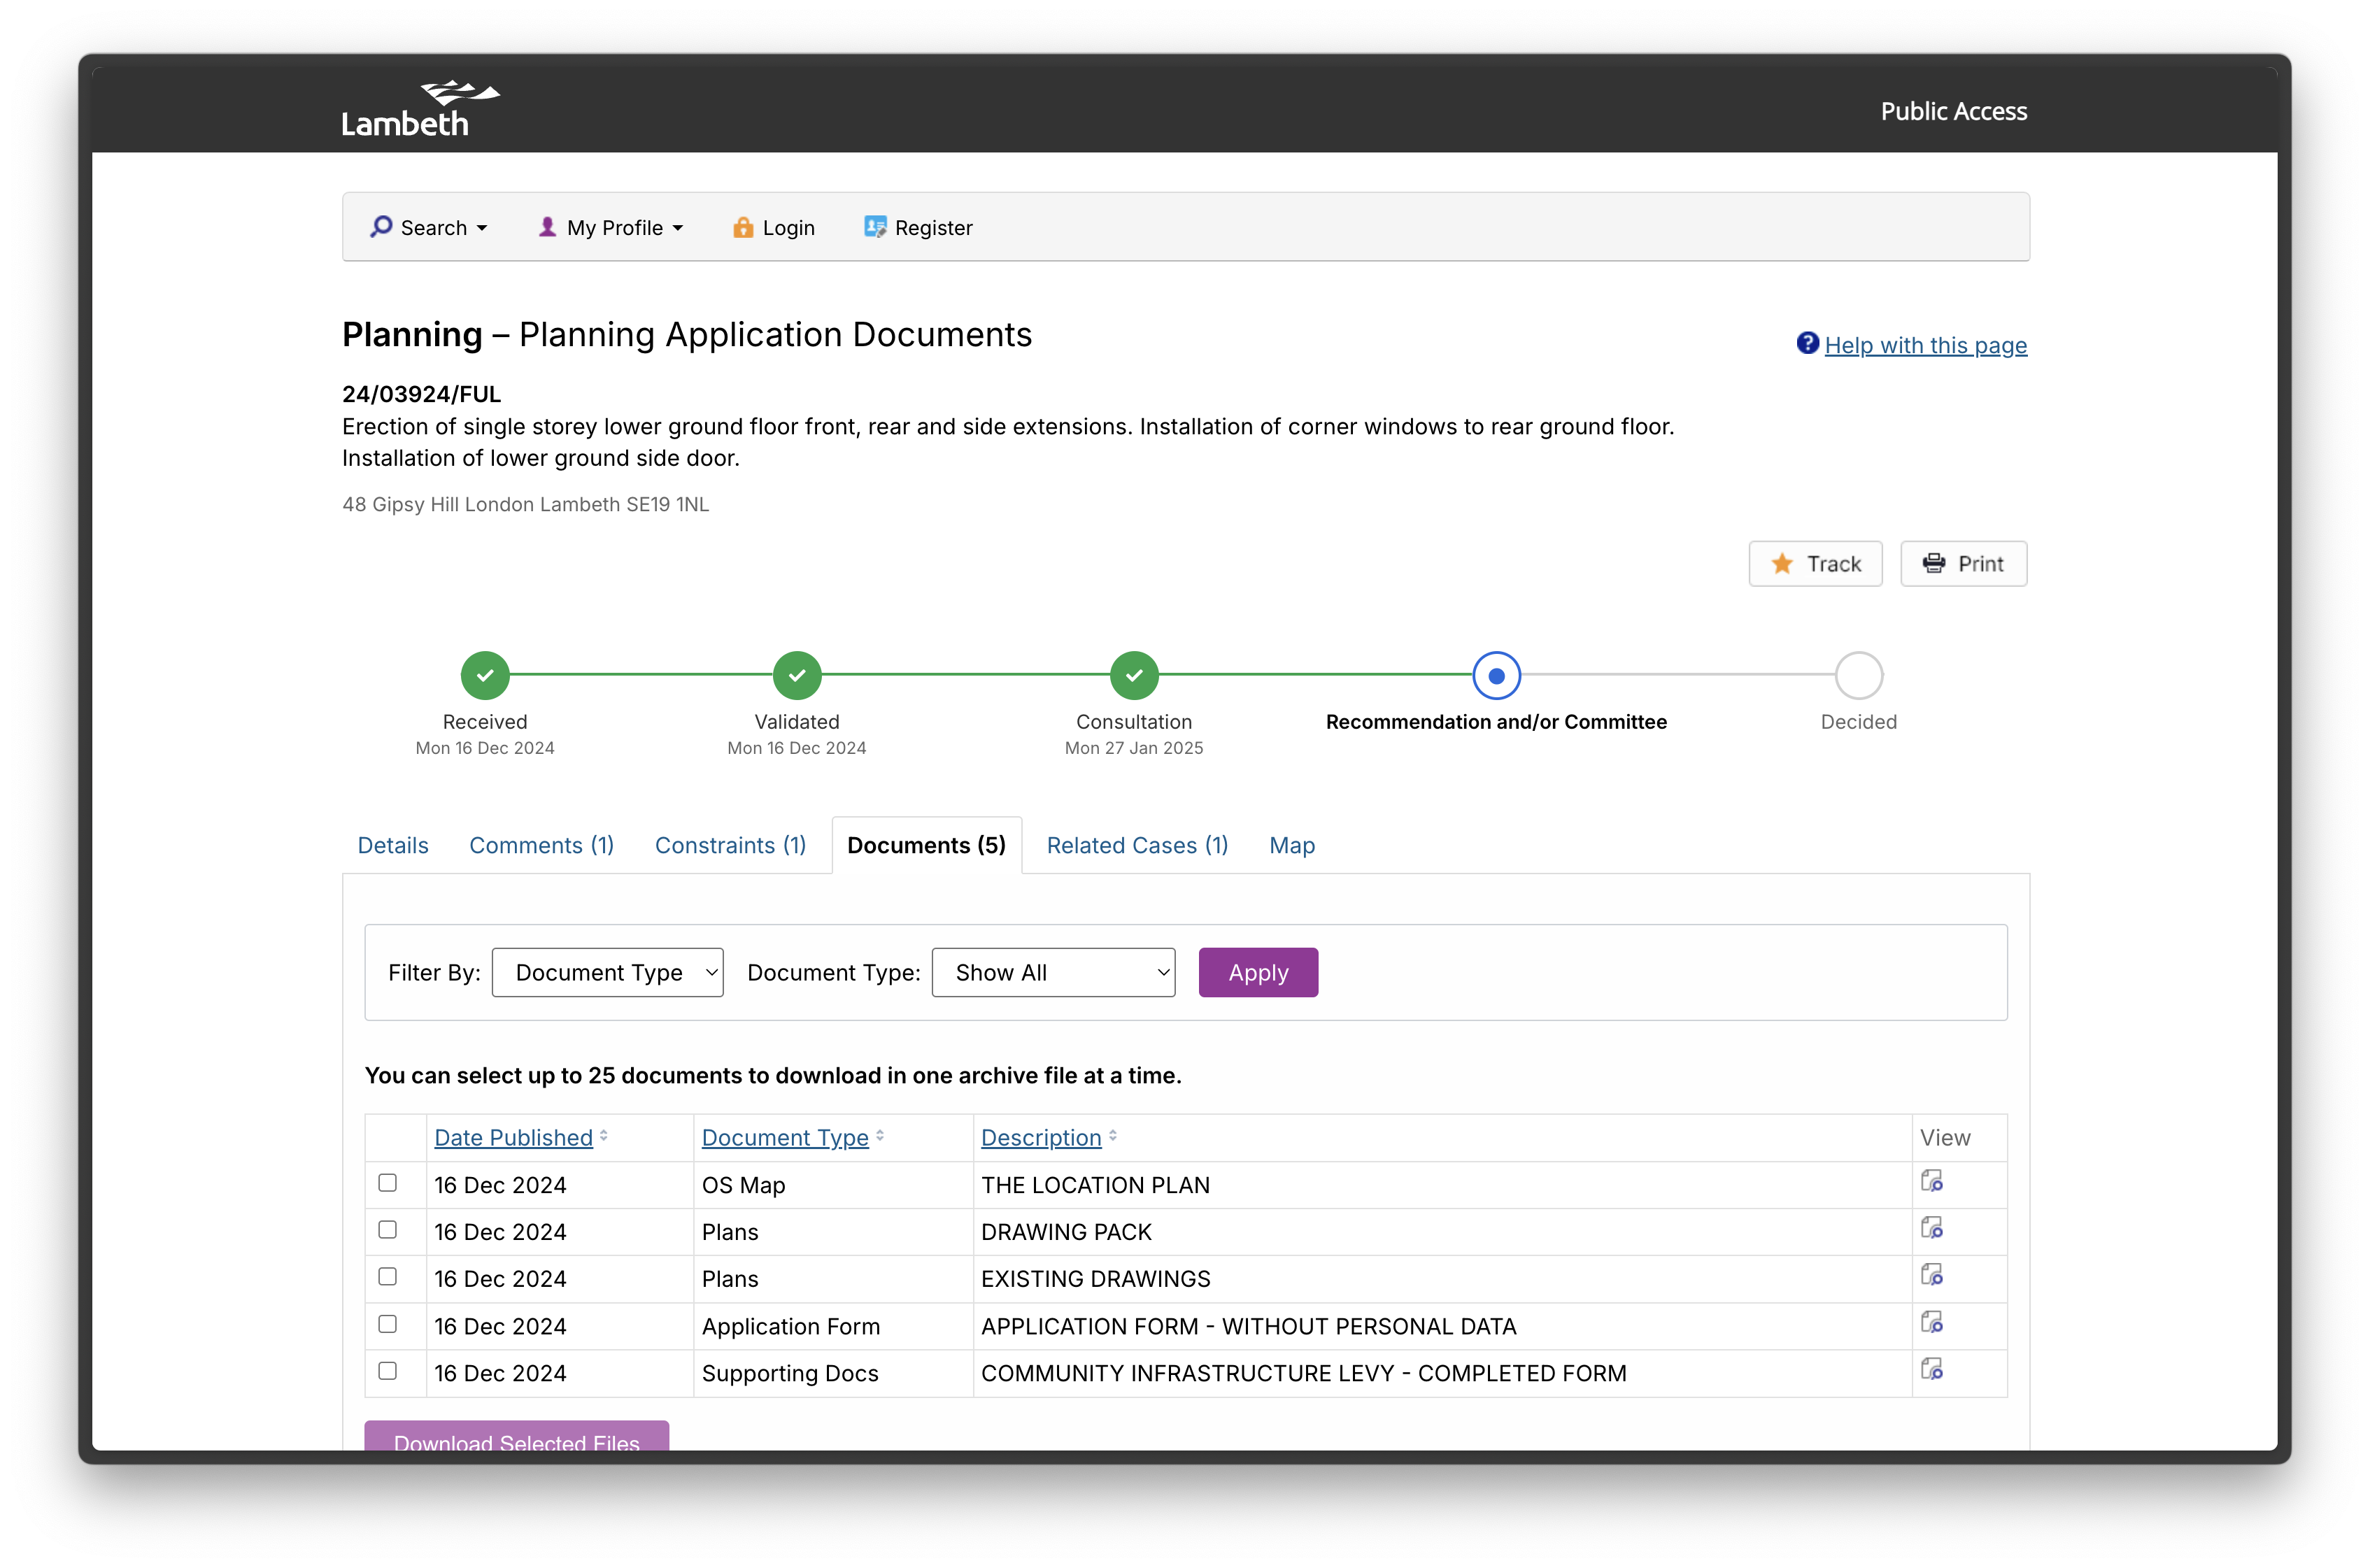The height and width of the screenshot is (1568, 2370).
Task: Switch to the Details tab
Action: tap(393, 846)
